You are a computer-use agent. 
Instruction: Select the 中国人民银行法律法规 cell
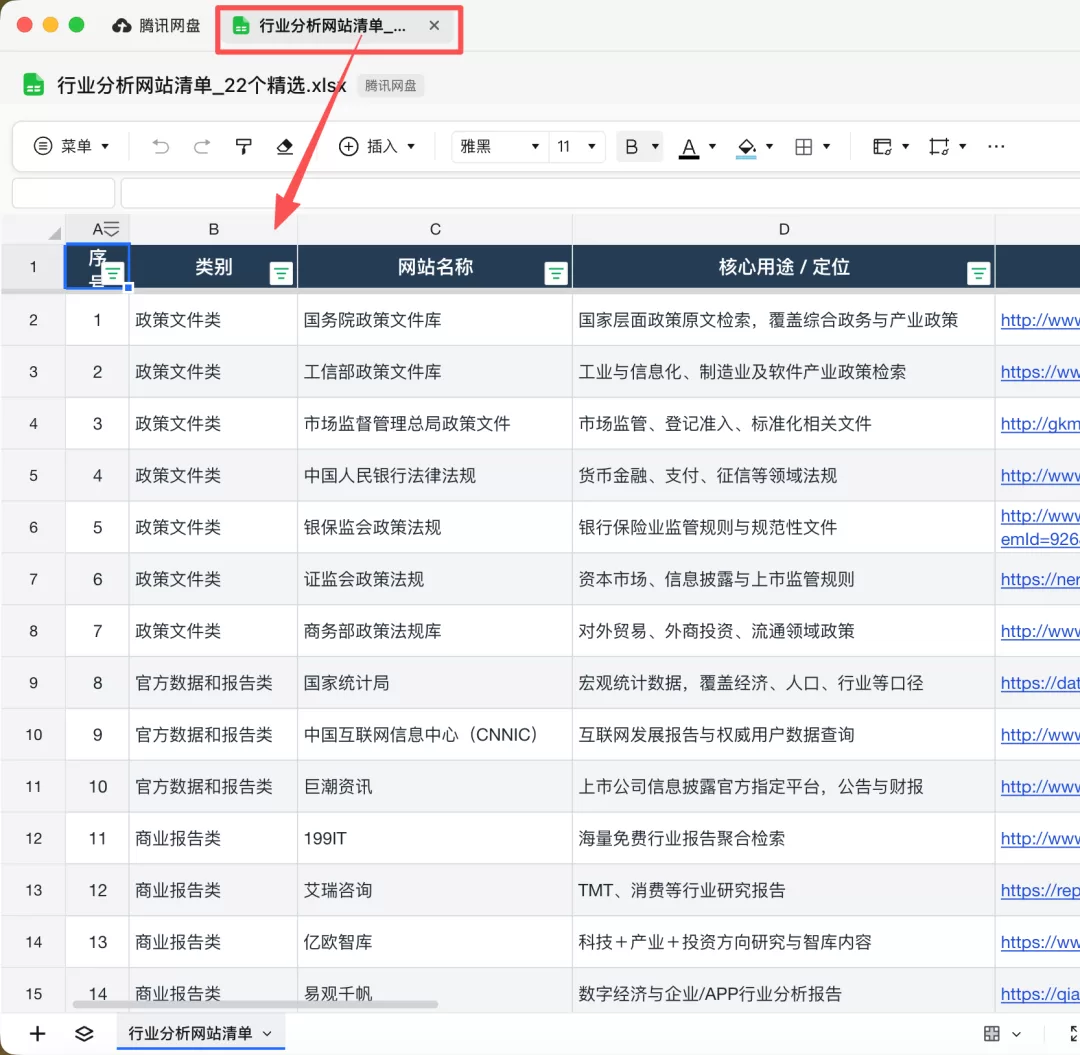(x=435, y=476)
